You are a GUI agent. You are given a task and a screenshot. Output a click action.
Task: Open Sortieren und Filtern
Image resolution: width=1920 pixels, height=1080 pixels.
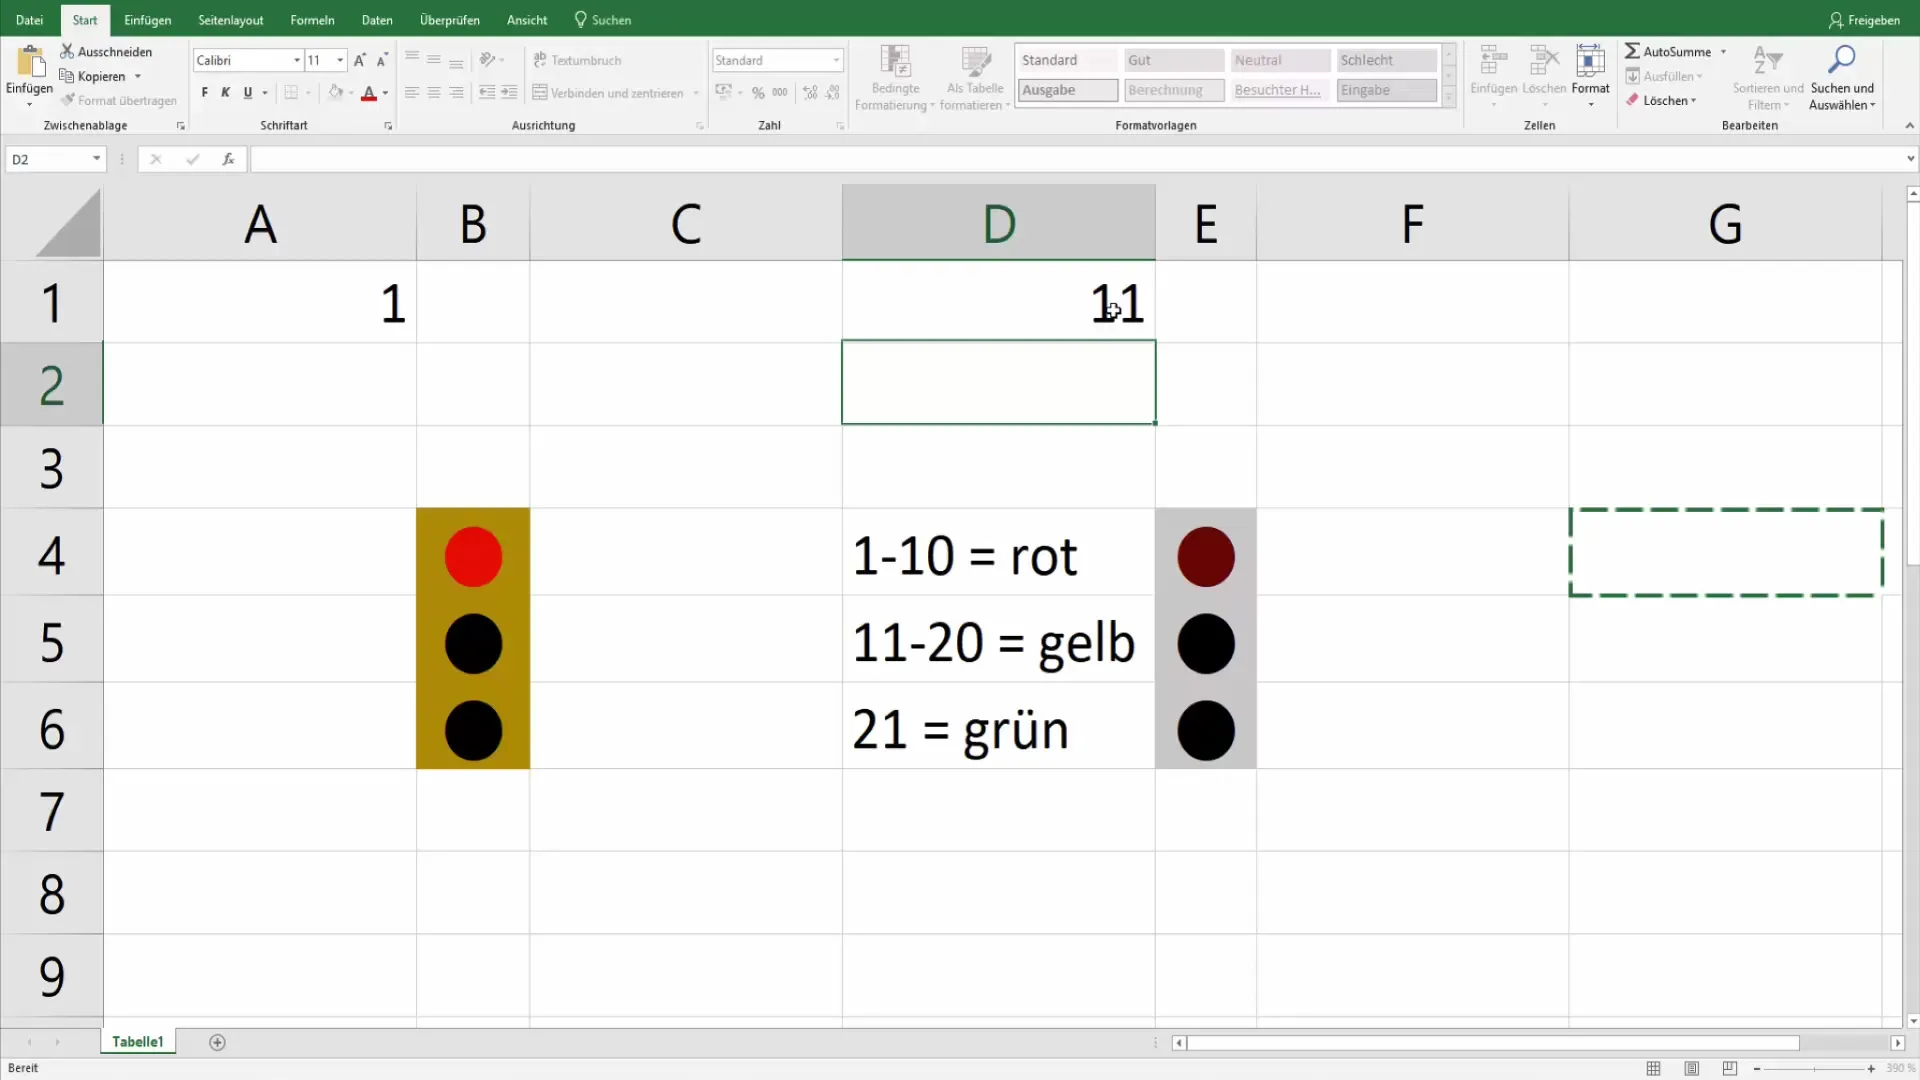click(x=1768, y=78)
